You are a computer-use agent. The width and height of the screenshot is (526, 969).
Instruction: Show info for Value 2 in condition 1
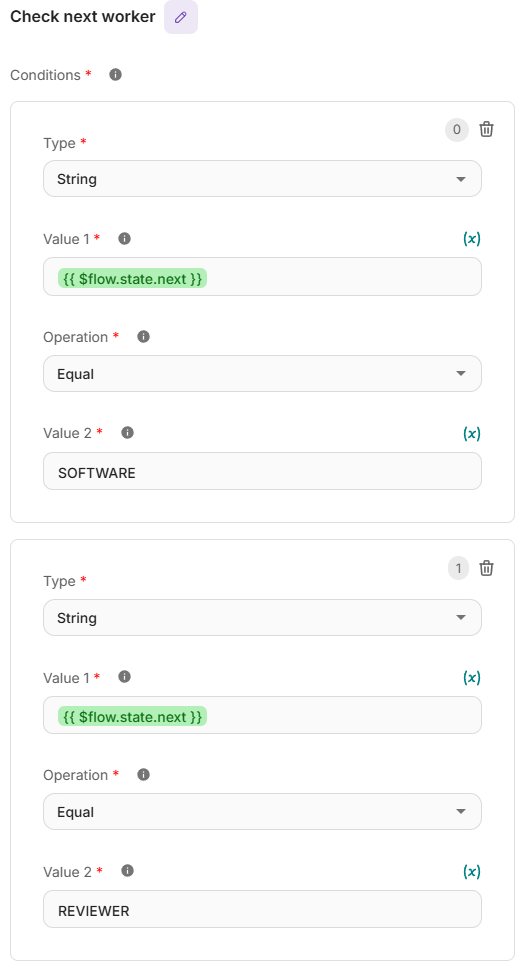click(x=127, y=871)
